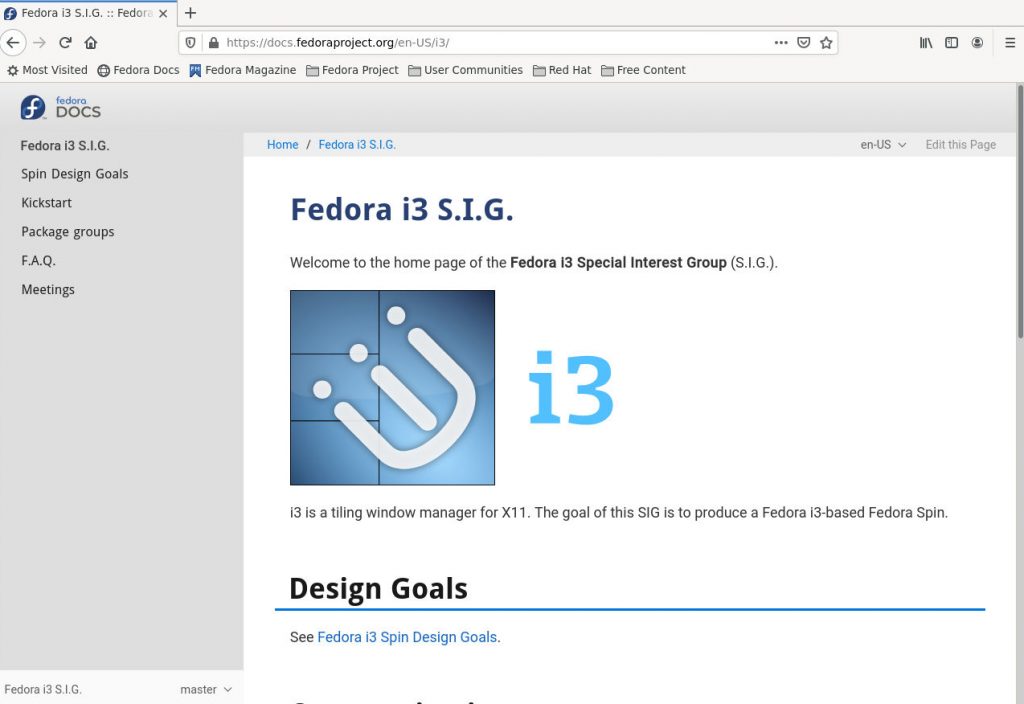The image size is (1024, 704).
Task: Show sidebars using the sidebar icon
Action: [952, 43]
